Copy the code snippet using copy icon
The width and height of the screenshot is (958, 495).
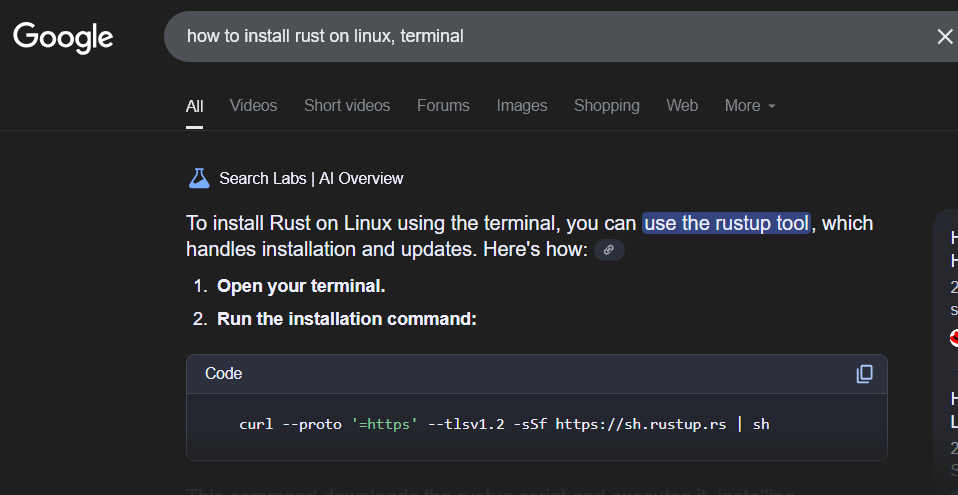pos(864,374)
